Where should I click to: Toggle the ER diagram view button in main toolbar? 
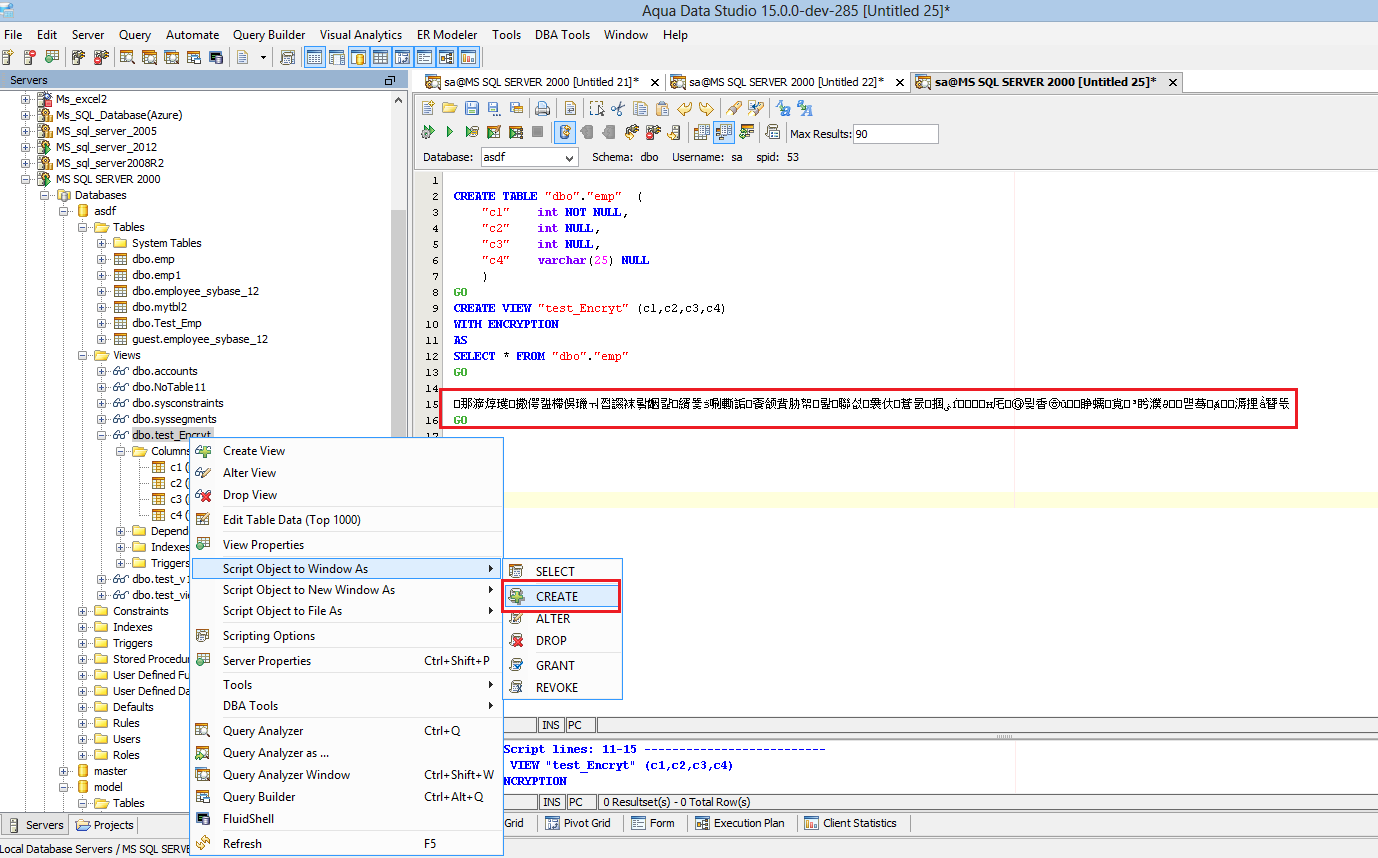pyautogui.click(x=446, y=57)
